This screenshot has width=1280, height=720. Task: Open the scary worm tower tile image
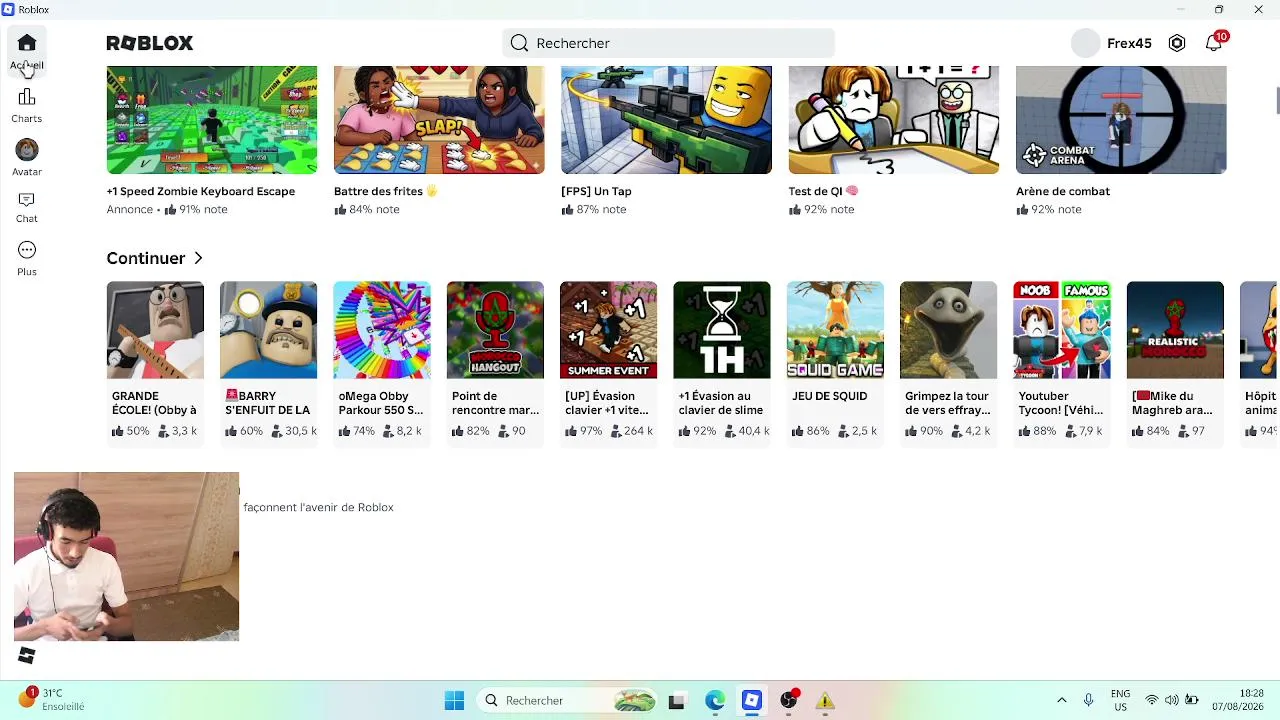pyautogui.click(x=949, y=330)
